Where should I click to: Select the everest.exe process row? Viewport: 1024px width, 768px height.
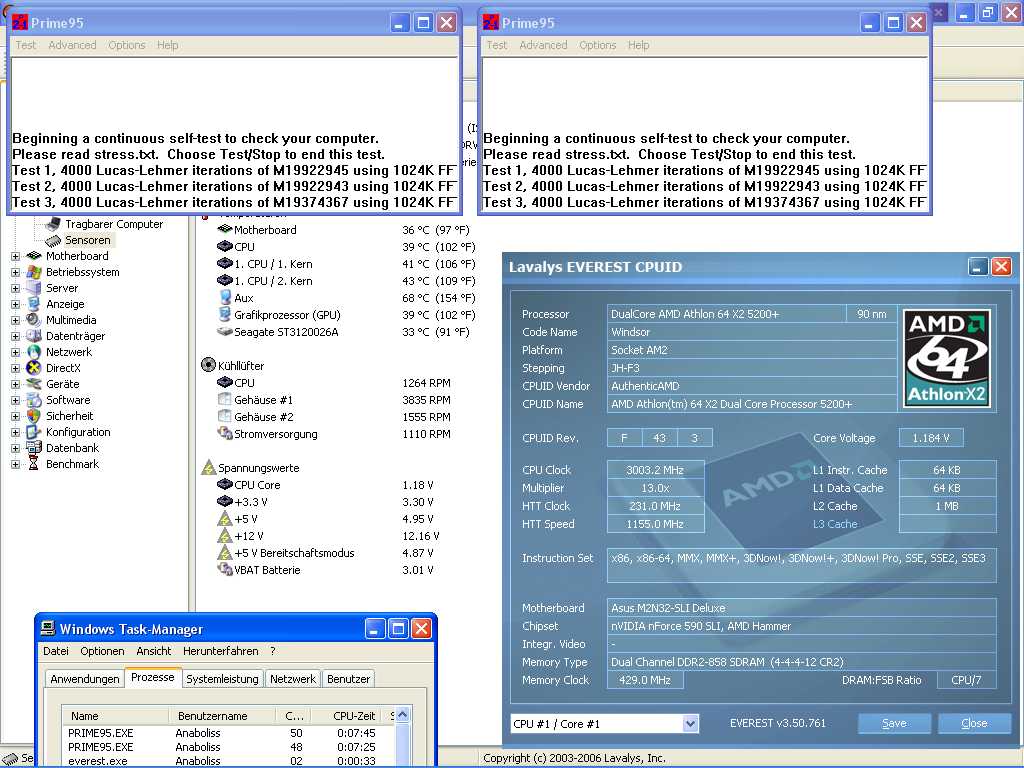229,761
